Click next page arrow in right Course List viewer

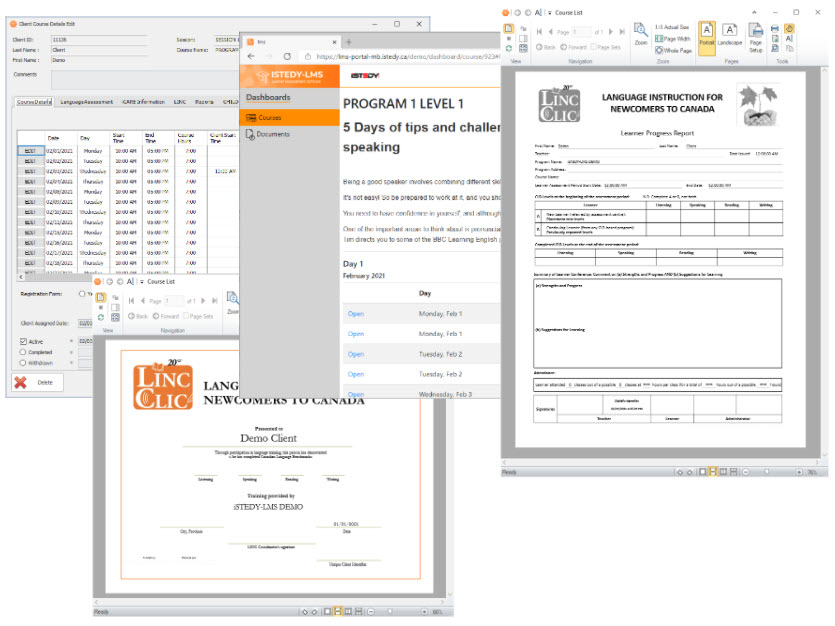611,32
